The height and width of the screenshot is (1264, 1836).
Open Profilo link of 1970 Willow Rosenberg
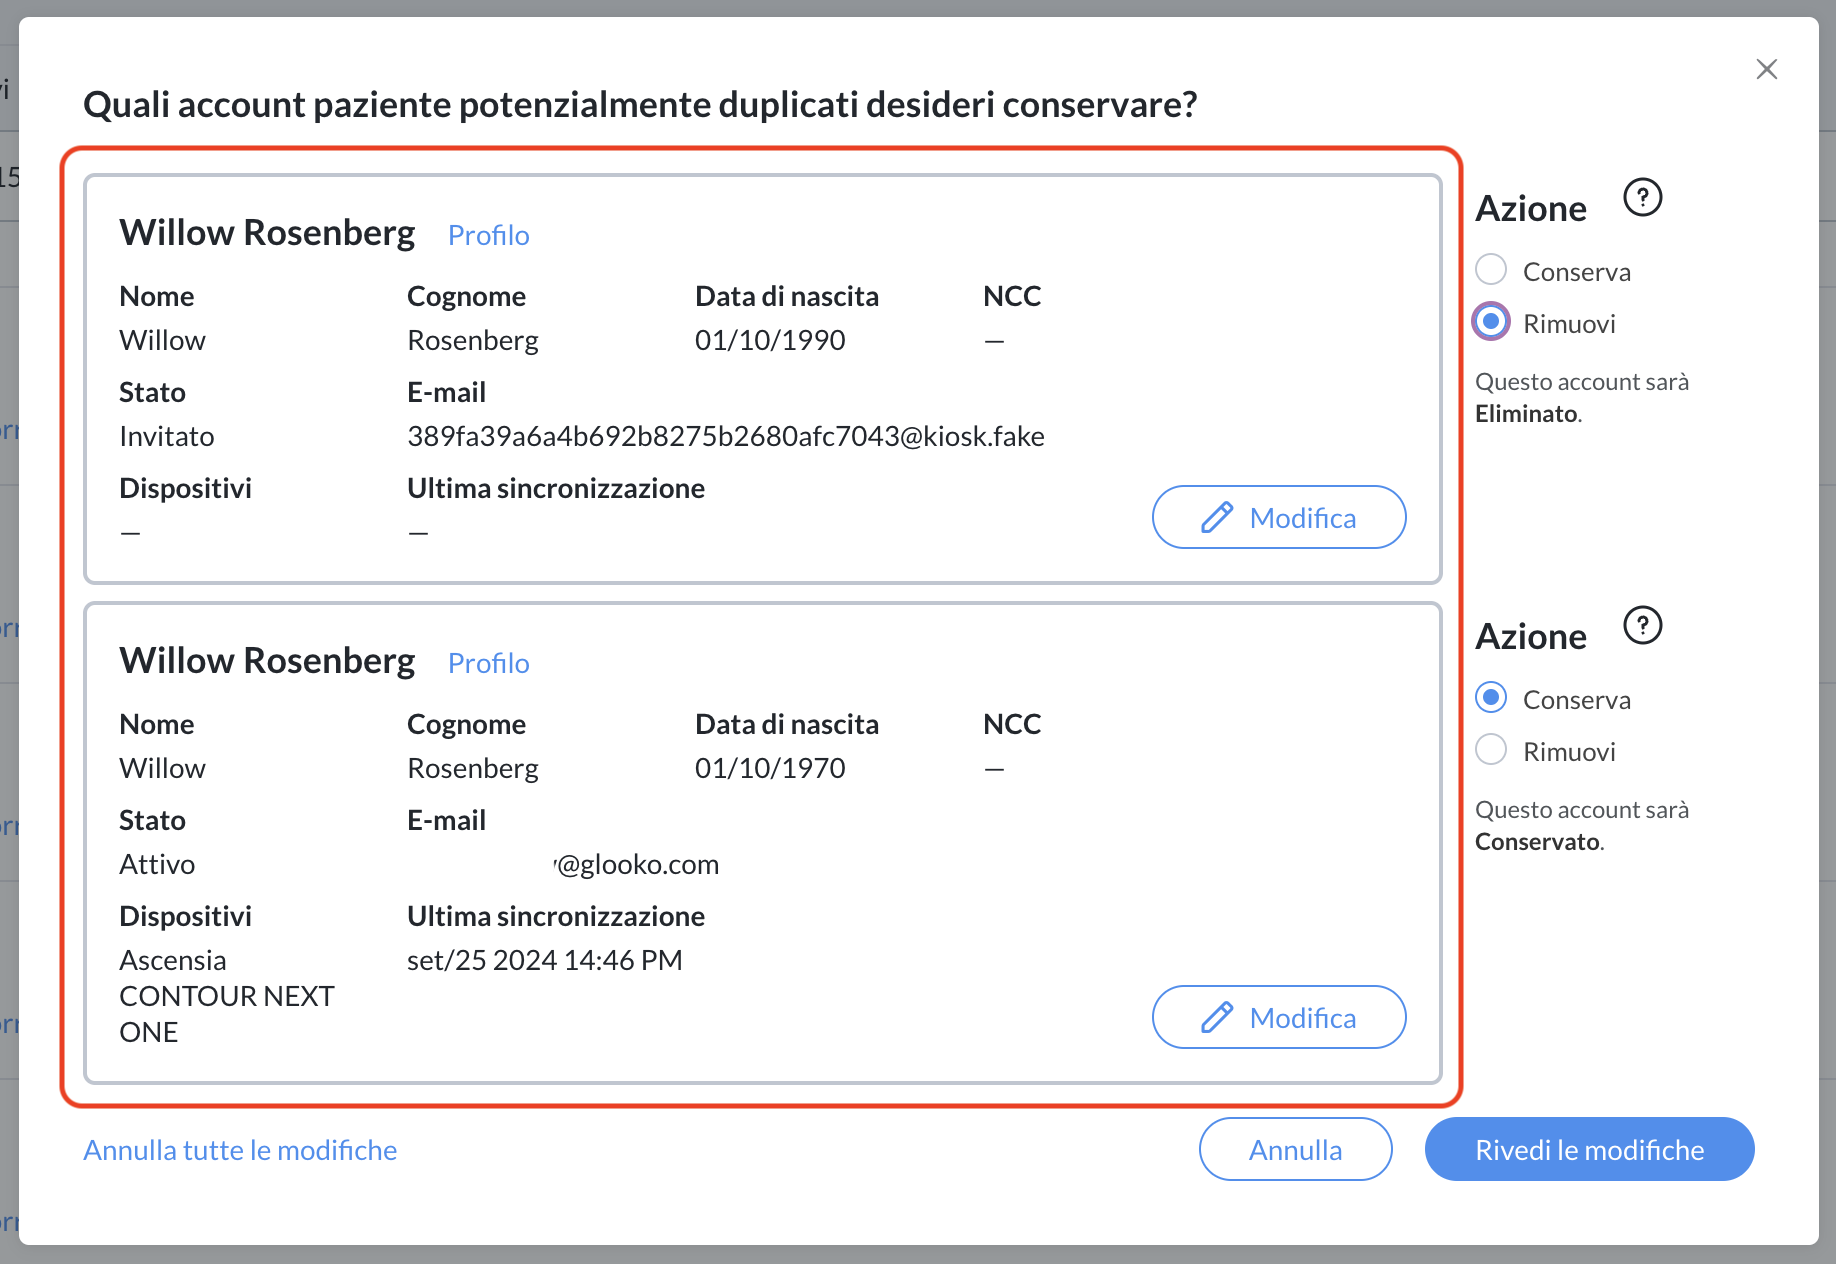click(488, 663)
